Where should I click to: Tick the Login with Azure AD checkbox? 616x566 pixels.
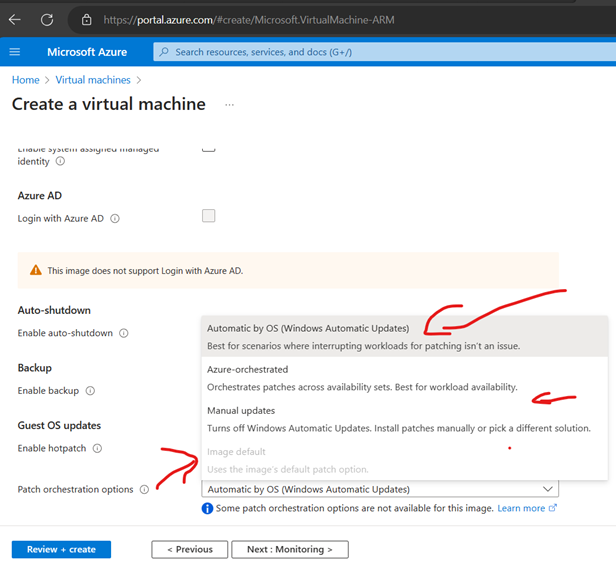(208, 216)
